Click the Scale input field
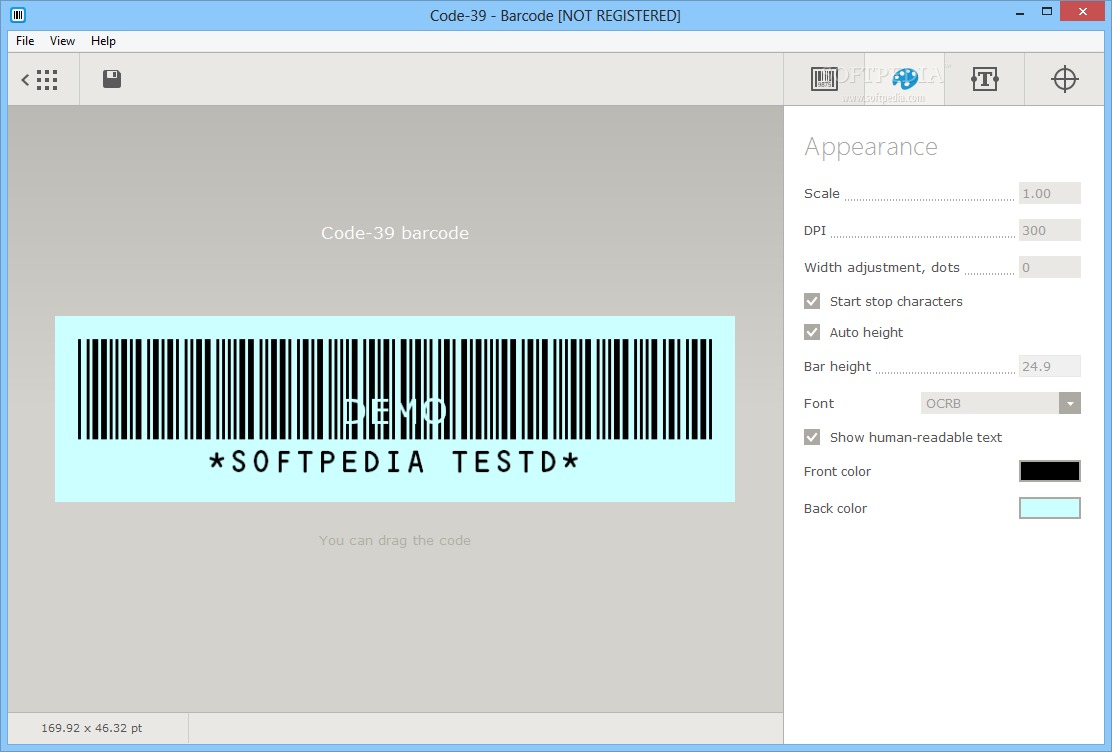The image size is (1112, 752). coord(1050,193)
